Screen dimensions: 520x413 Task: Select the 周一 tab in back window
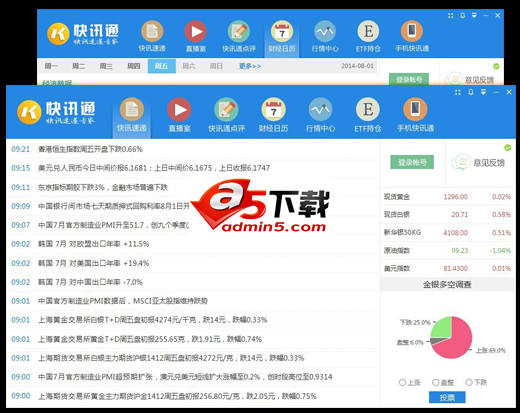51,66
